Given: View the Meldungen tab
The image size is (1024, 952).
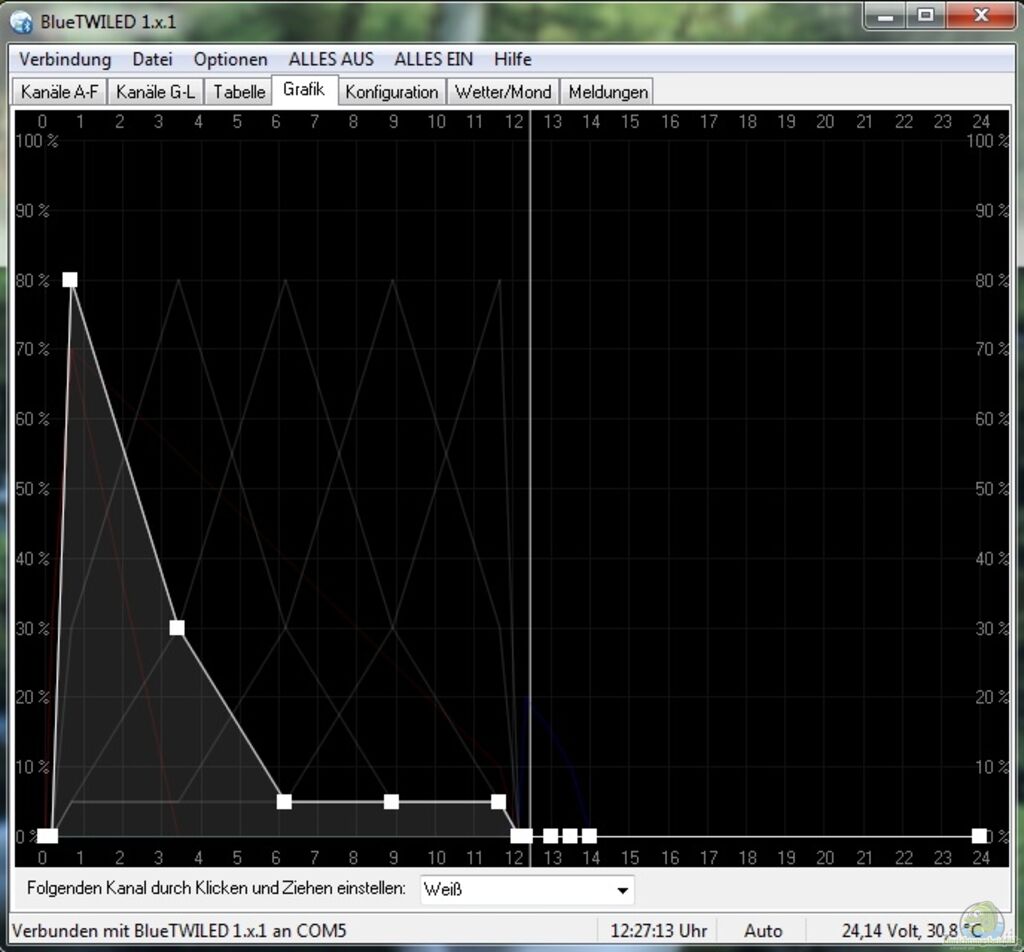Looking at the screenshot, I should point(608,92).
